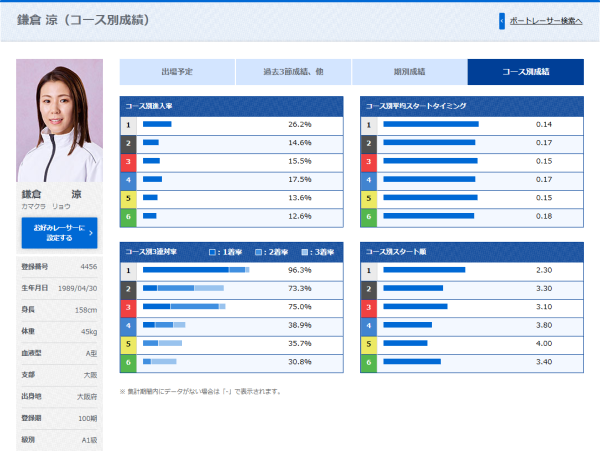Click blue course 4 badge in コース別進入率
Image resolution: width=600 pixels, height=451 pixels.
tap(128, 180)
